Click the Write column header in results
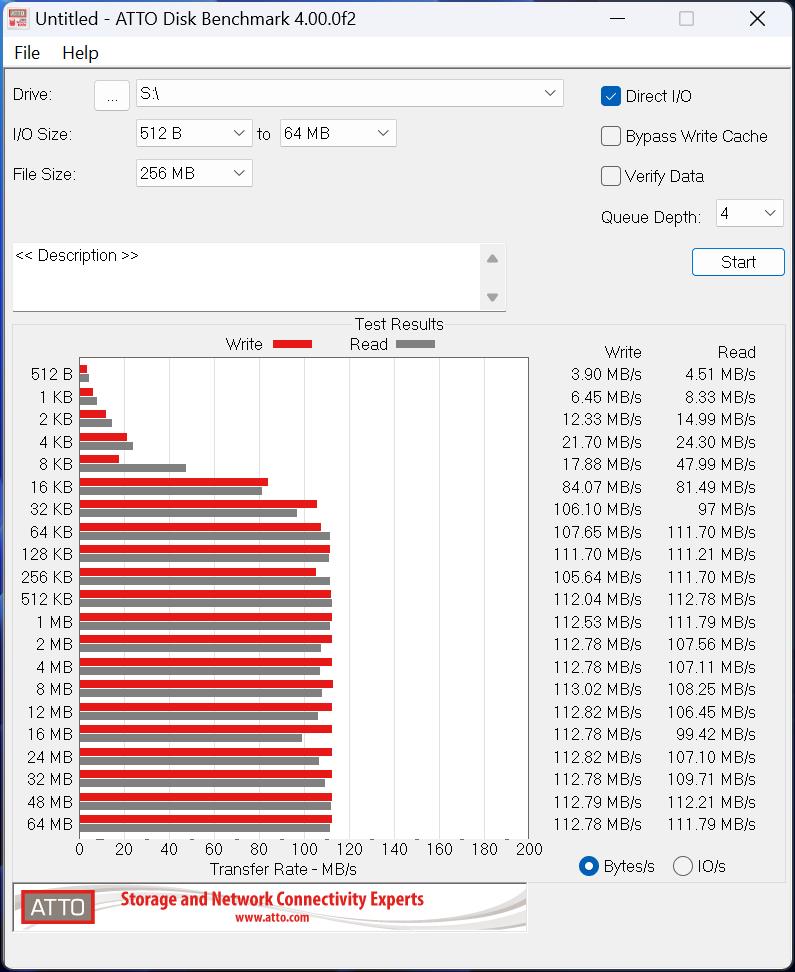795x972 pixels. point(623,352)
